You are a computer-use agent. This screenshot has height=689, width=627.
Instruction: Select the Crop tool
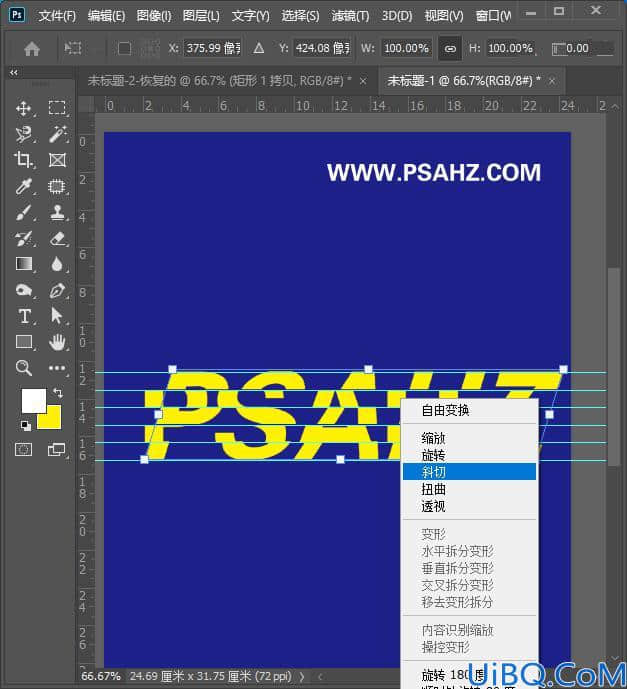[x=23, y=160]
